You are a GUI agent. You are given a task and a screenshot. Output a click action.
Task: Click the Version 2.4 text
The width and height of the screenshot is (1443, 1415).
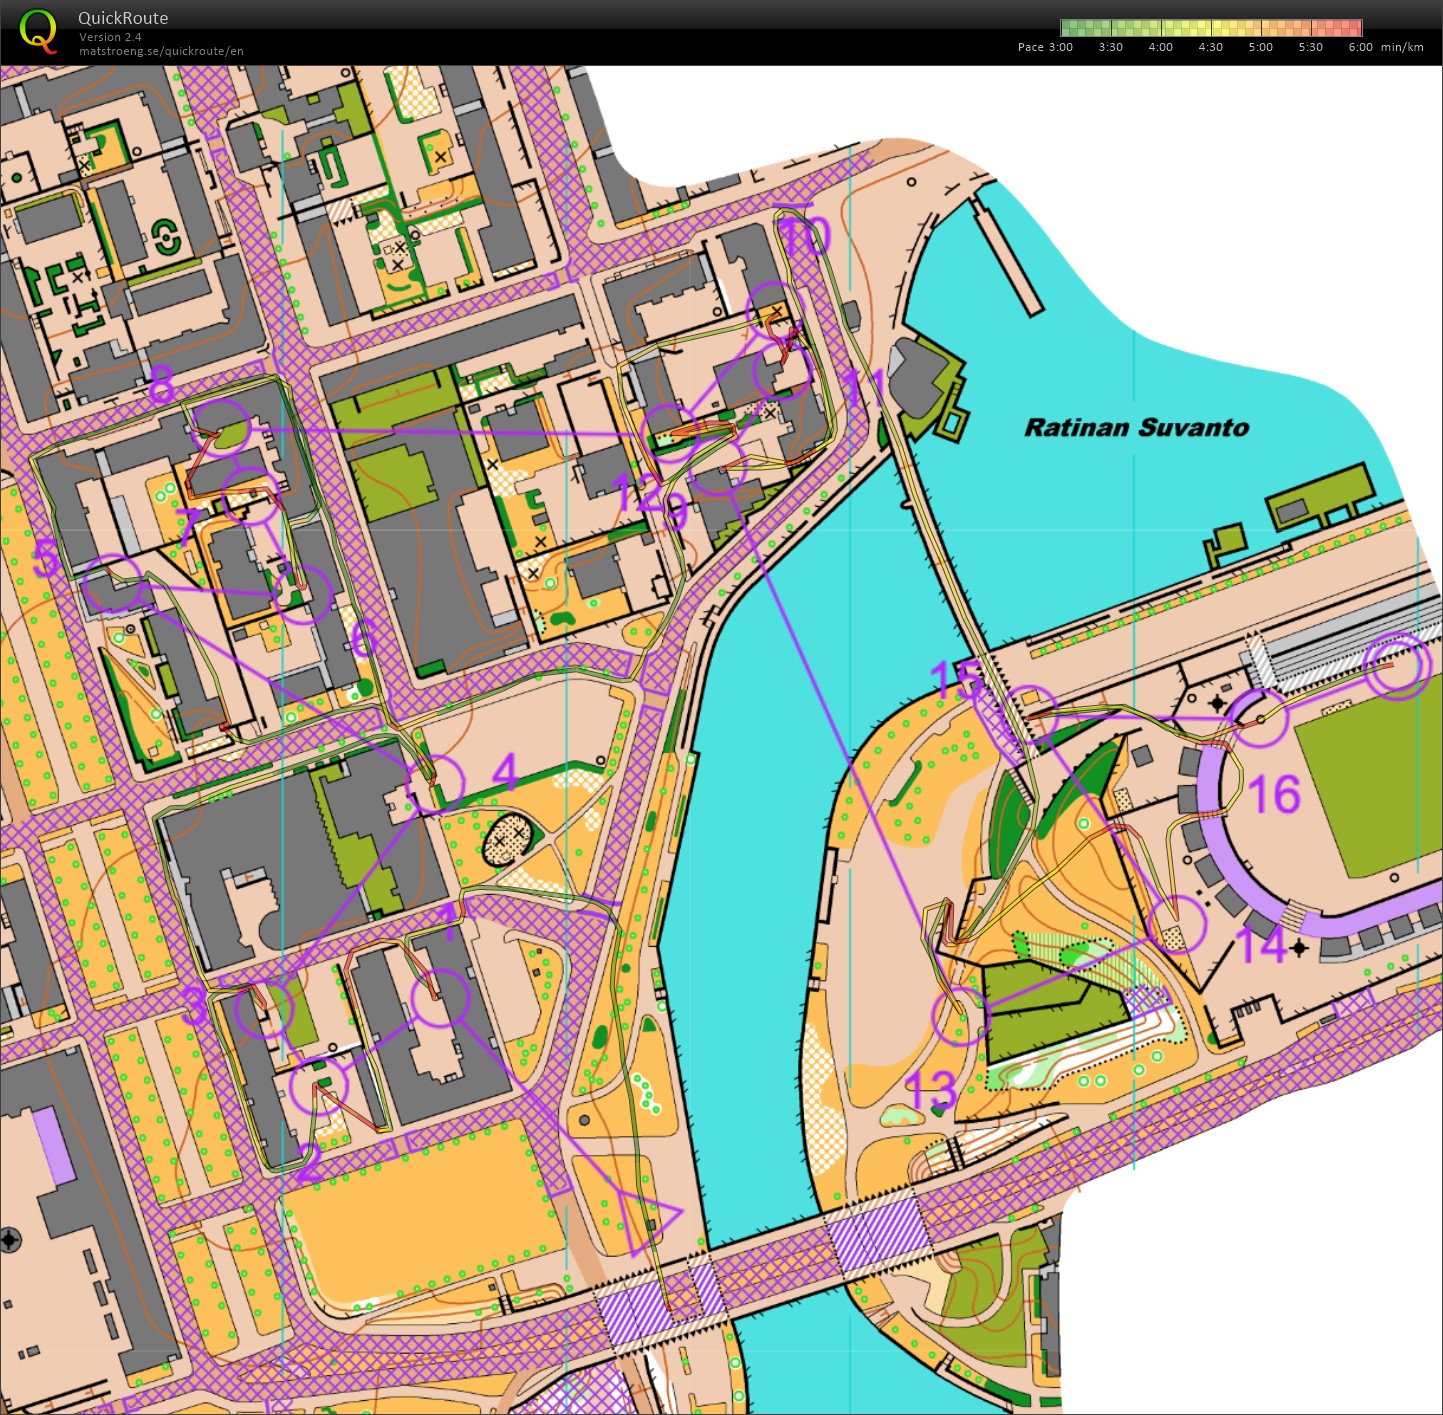(110, 37)
